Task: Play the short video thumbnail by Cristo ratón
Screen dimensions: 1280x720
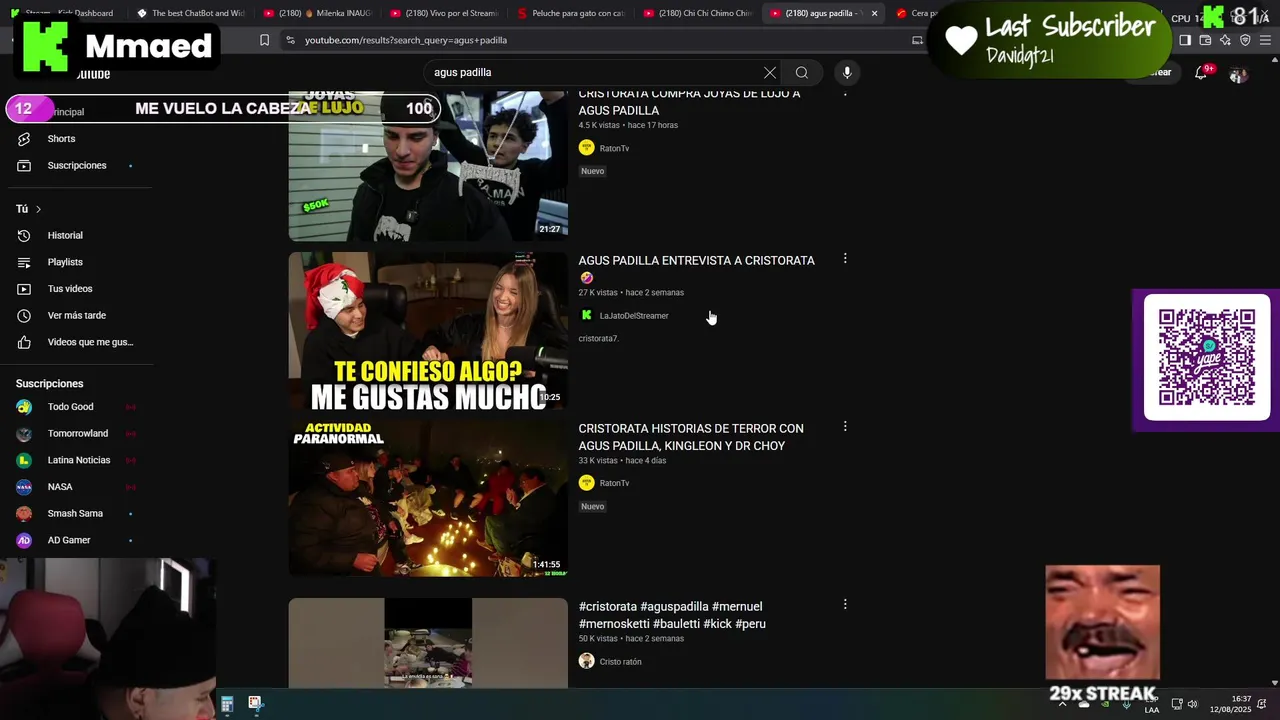Action: pos(428,643)
